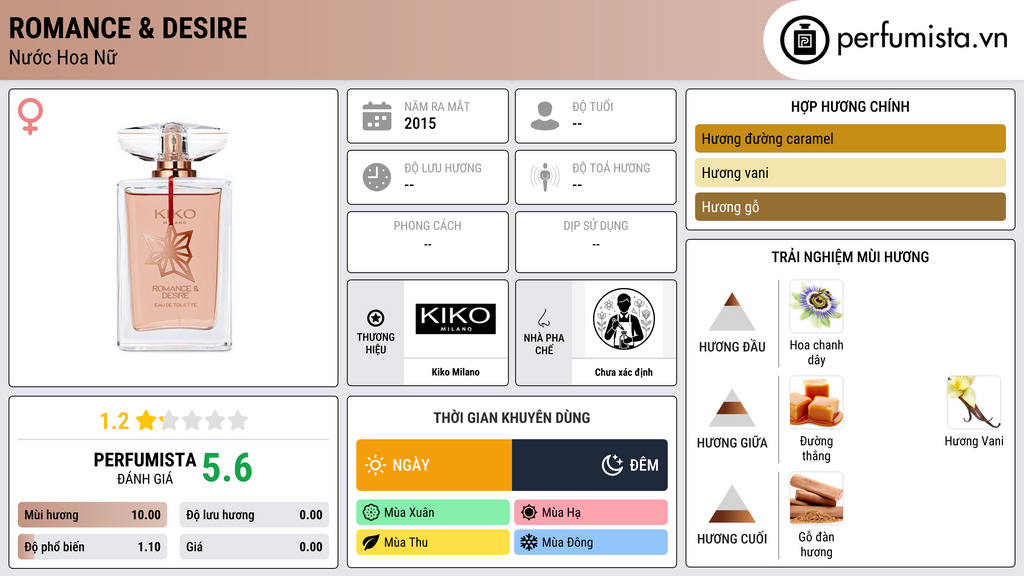
Task: Click the Kiko Milano brand name label
Action: tap(456, 372)
